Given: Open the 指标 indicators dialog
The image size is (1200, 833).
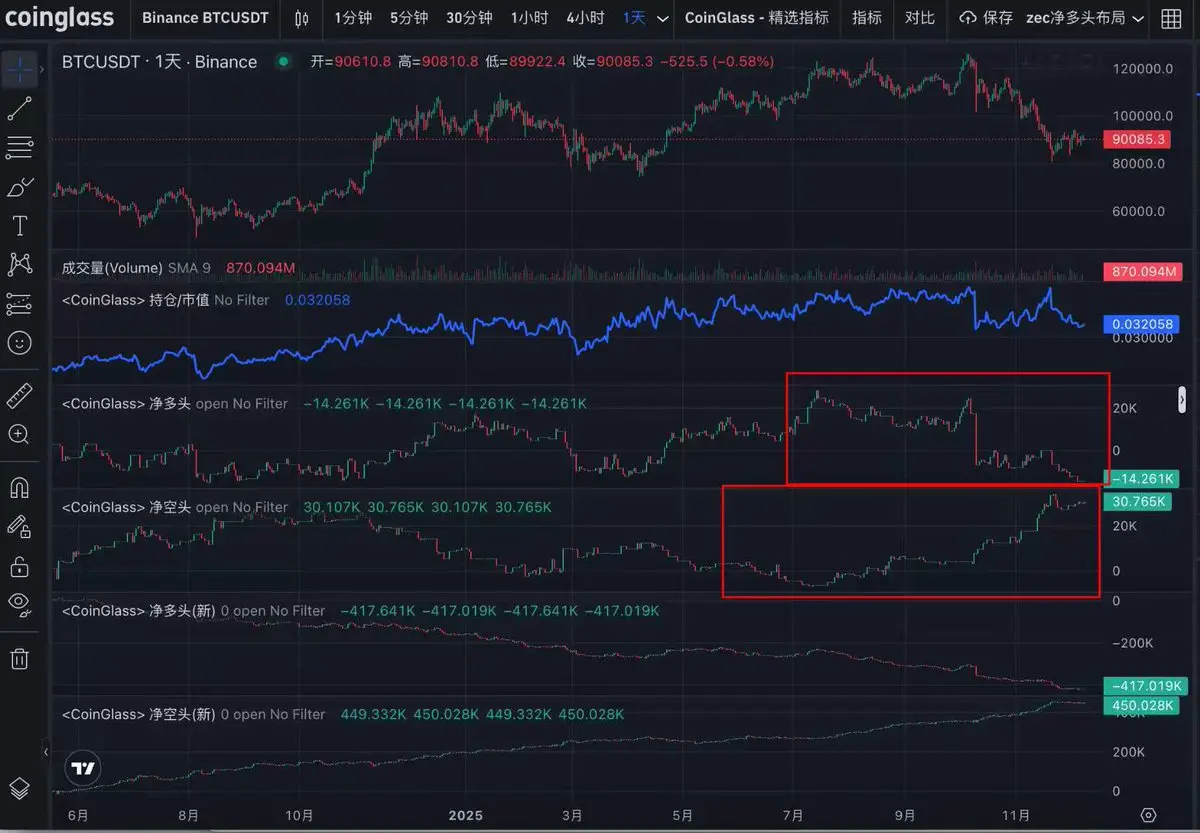Looking at the screenshot, I should point(867,18).
